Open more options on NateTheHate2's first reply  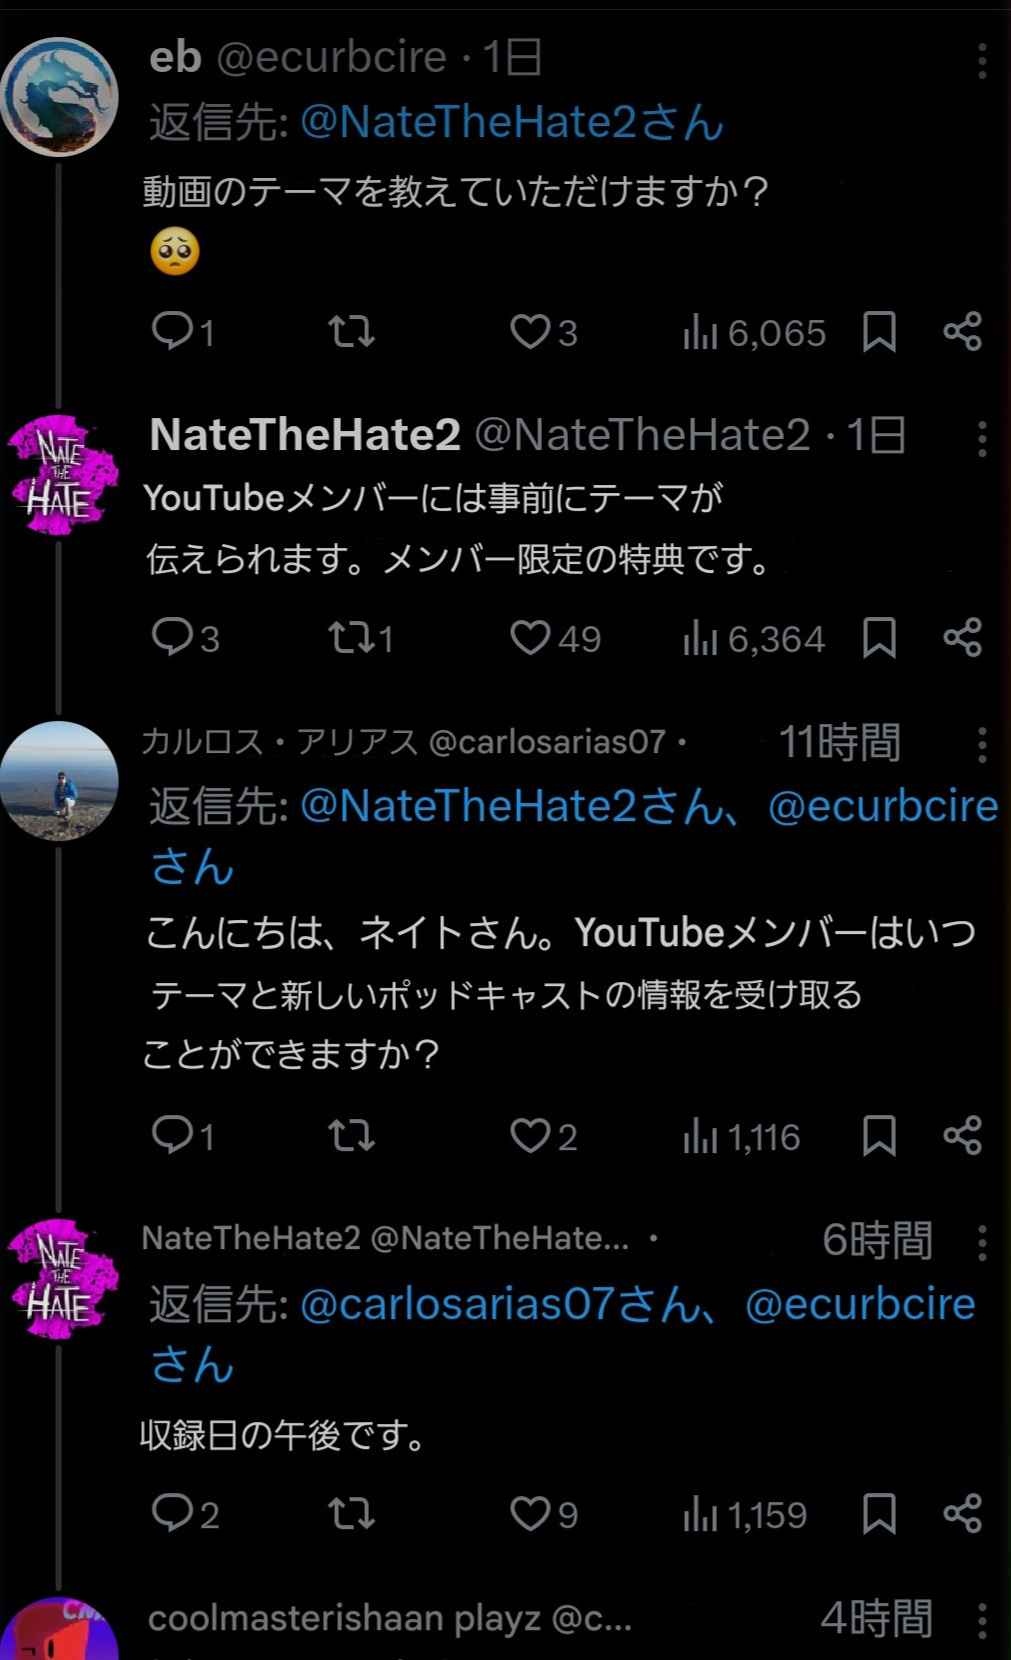(x=982, y=438)
